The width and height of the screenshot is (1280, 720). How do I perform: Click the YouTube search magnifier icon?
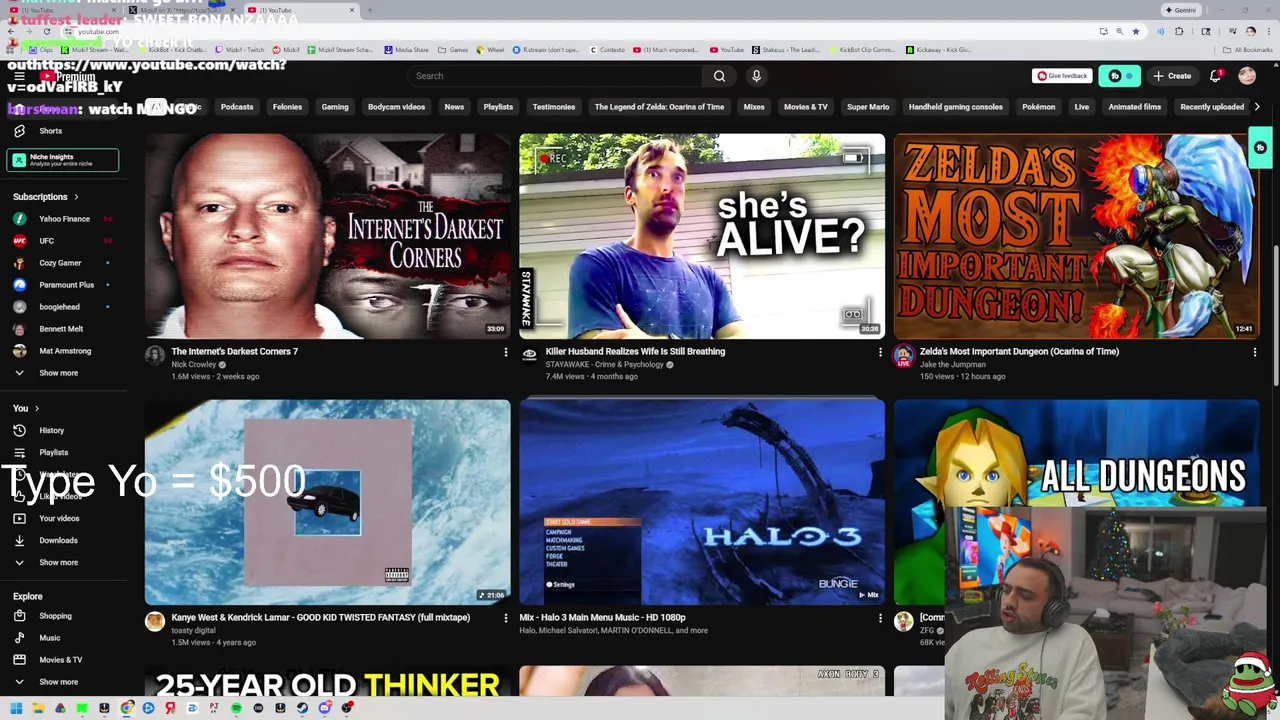719,76
